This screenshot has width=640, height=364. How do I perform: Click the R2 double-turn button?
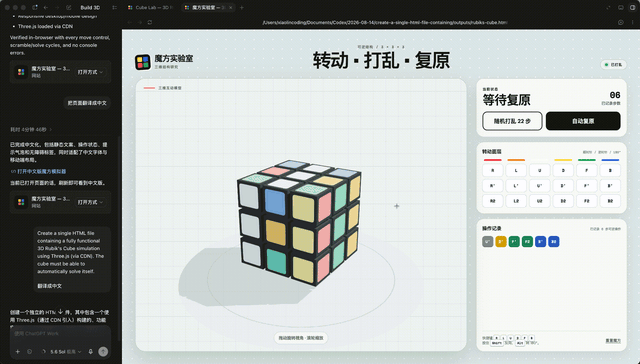point(493,201)
